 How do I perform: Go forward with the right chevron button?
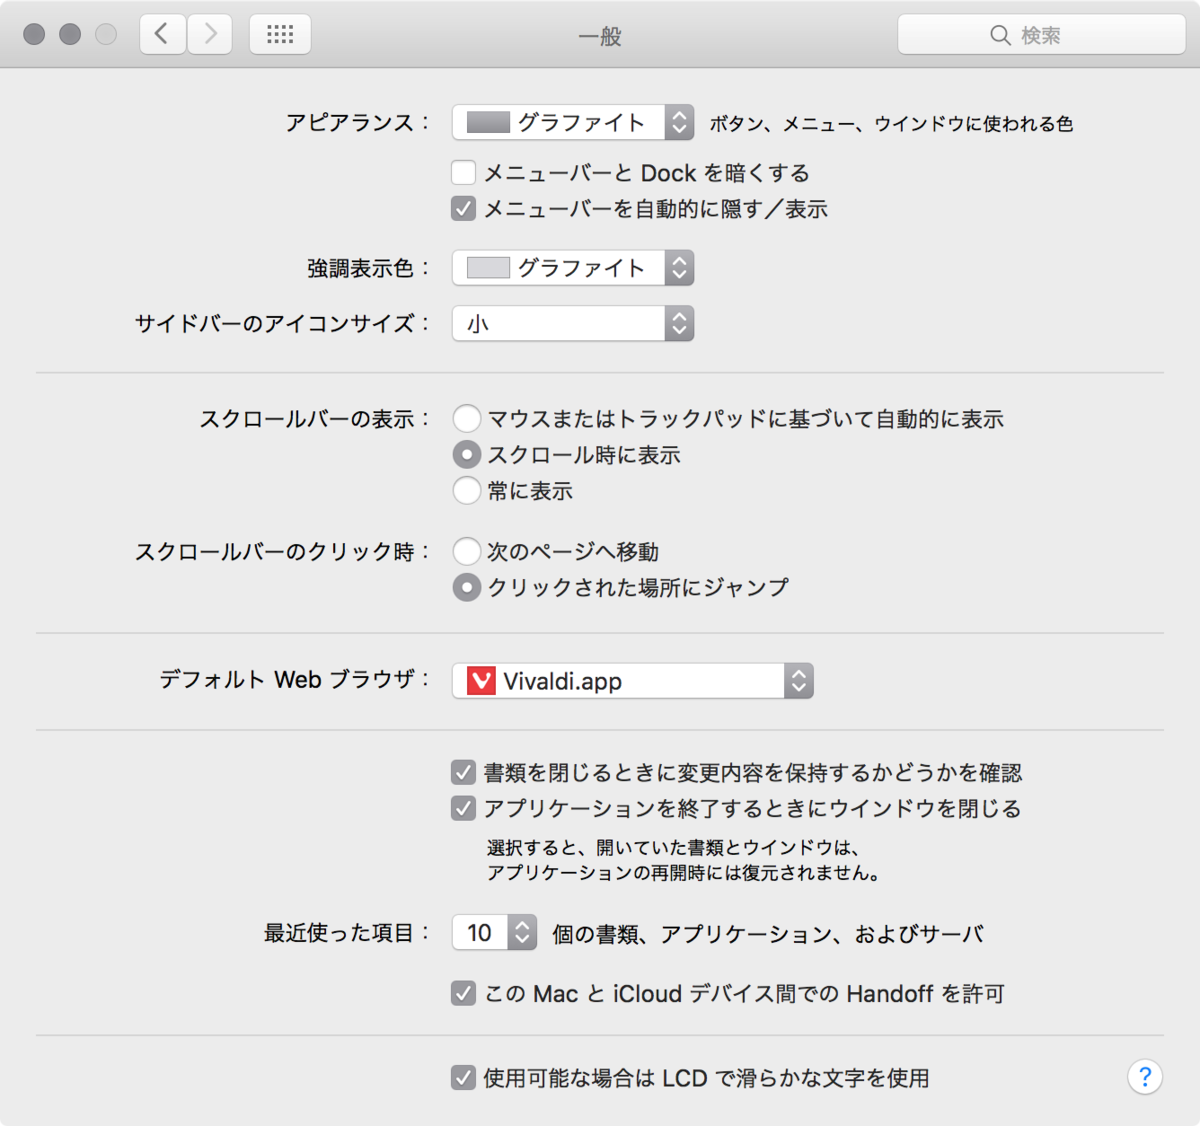click(x=210, y=35)
